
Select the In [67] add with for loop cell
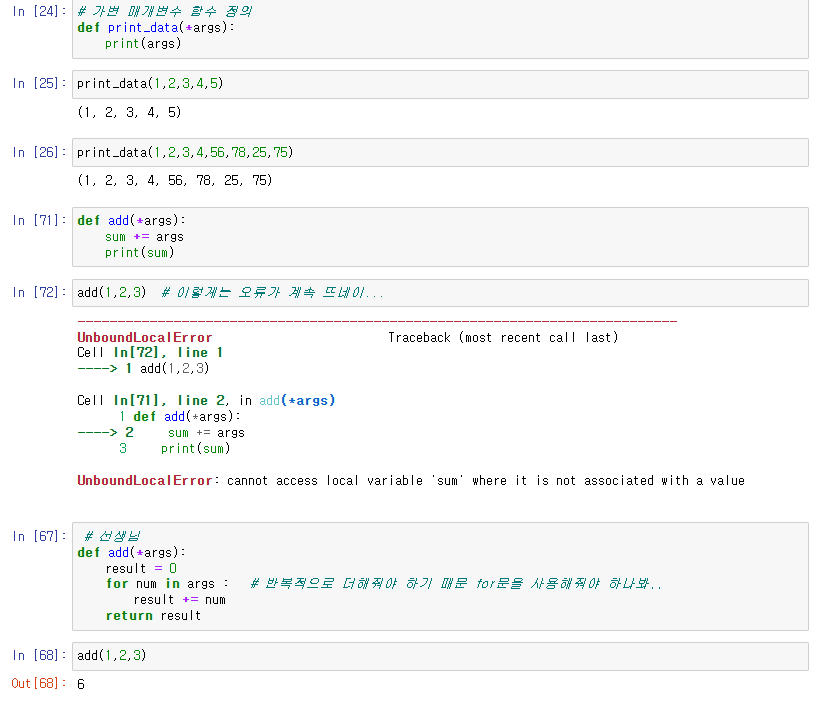pos(440,577)
